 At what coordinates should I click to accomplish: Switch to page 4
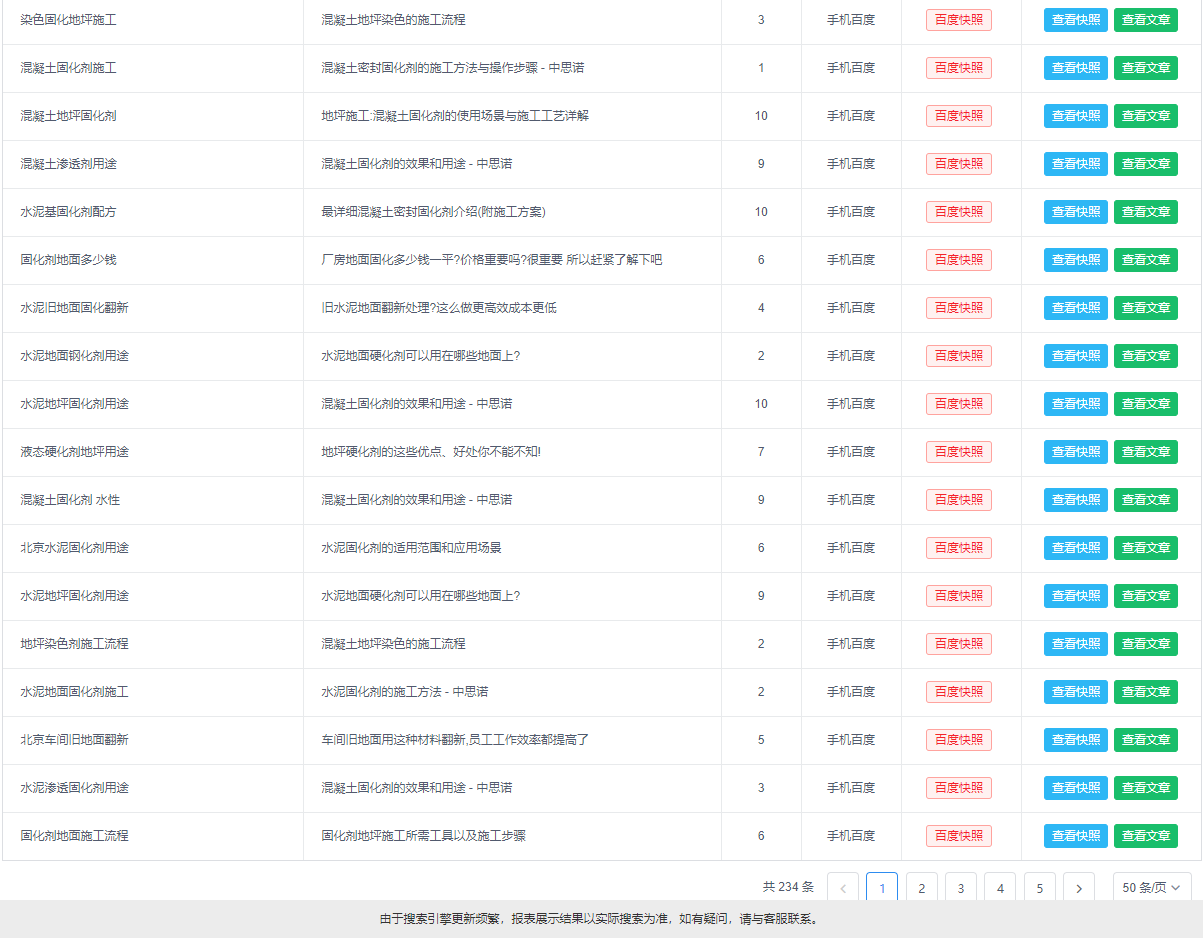click(999, 888)
